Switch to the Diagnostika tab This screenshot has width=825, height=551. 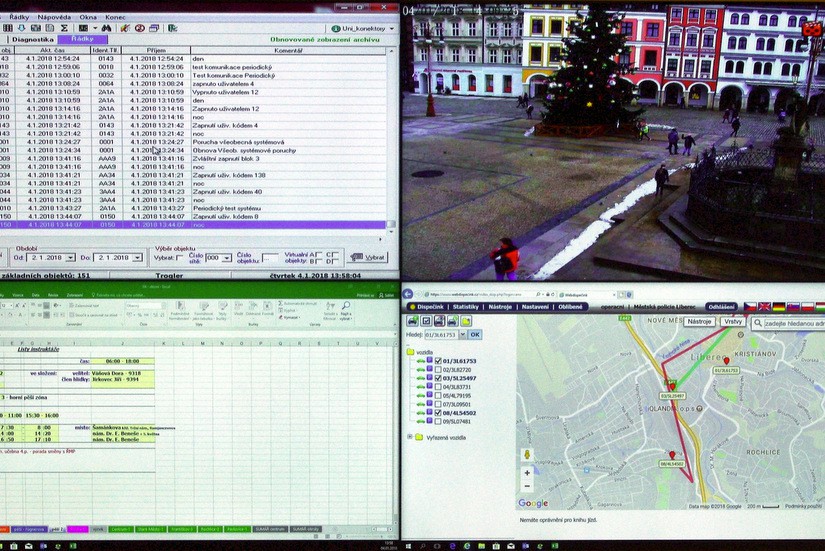click(33, 39)
